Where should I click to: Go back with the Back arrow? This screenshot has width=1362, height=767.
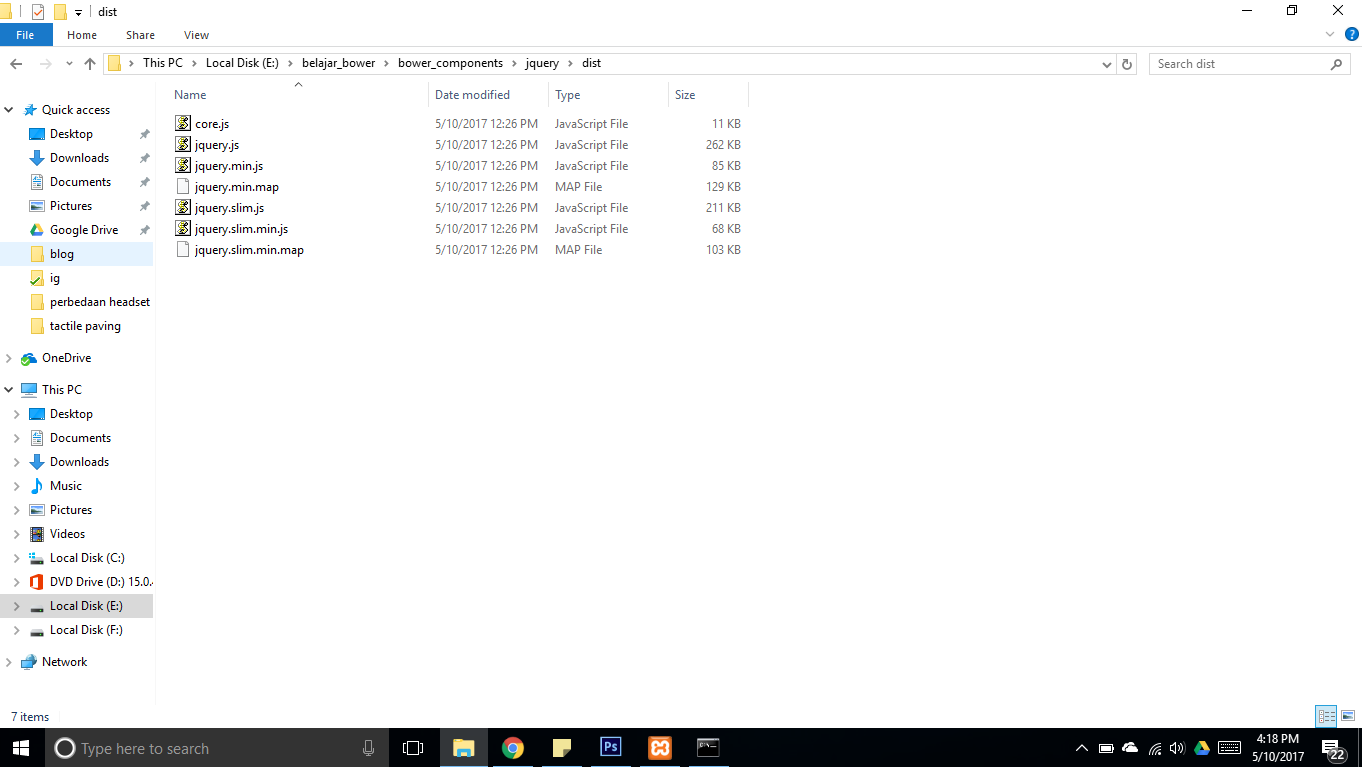click(16, 64)
